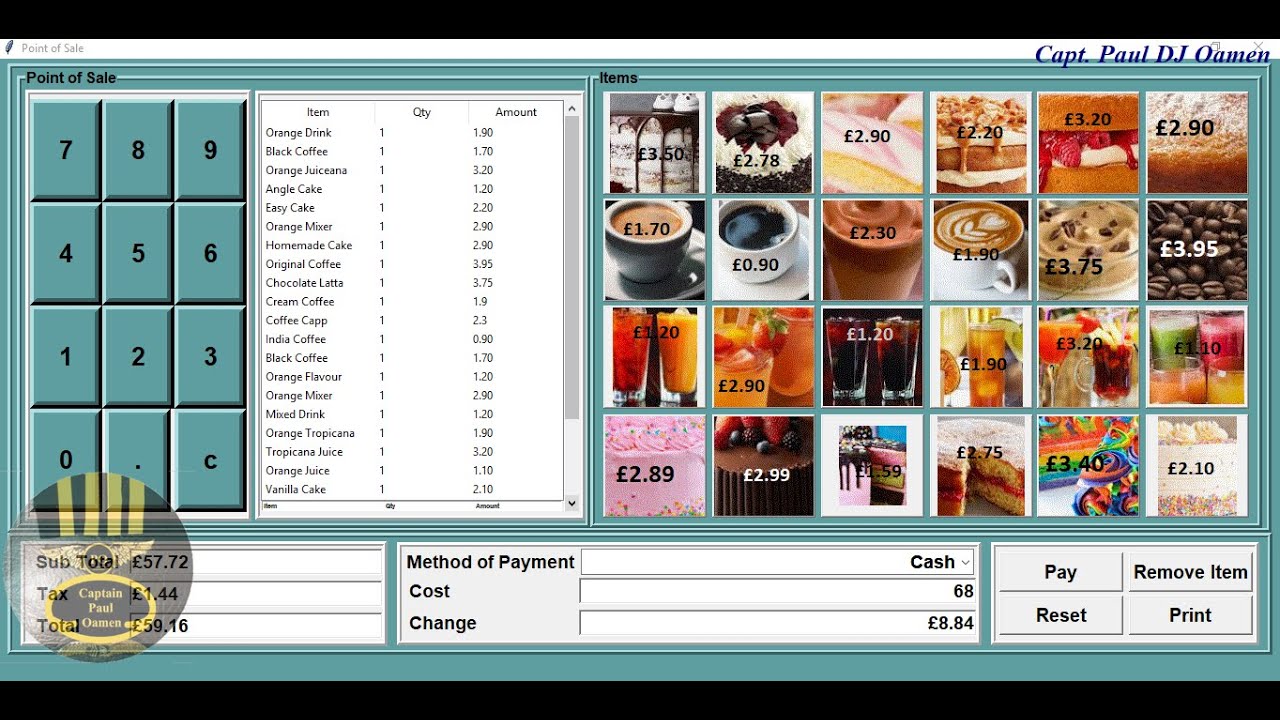
Task: Focus the Cost input field
Action: coord(777,591)
